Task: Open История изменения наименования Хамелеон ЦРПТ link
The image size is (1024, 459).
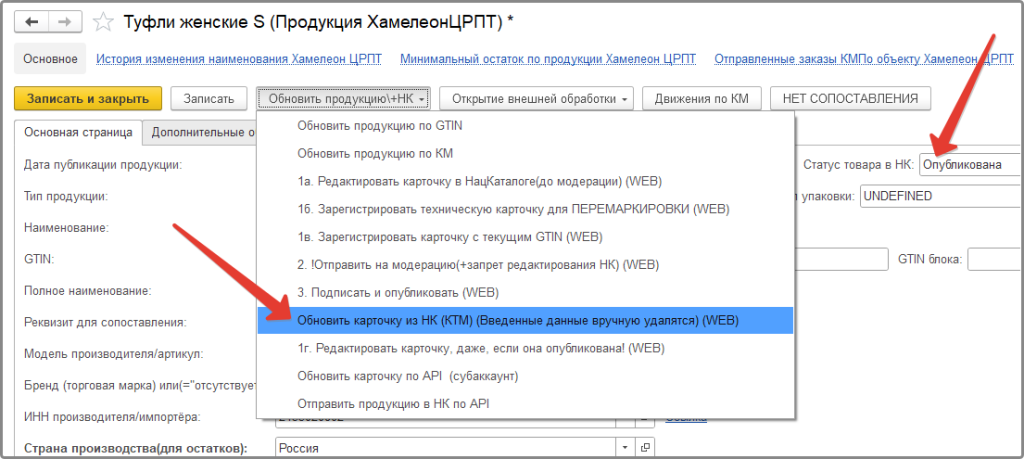Action: 239,59
